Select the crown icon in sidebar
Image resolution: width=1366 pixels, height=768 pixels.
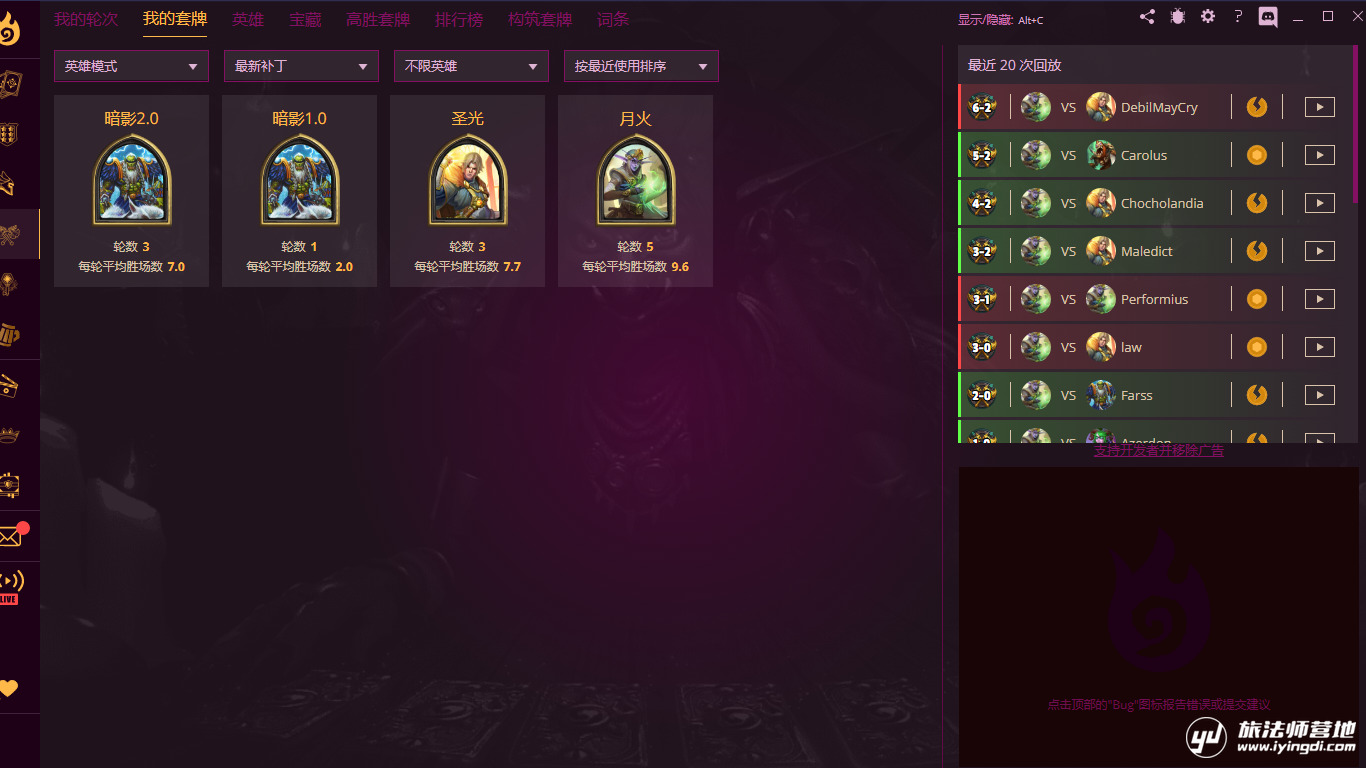[x=10, y=435]
